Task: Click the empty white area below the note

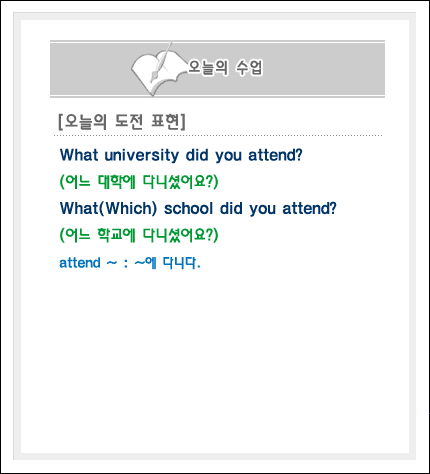Action: [215, 360]
